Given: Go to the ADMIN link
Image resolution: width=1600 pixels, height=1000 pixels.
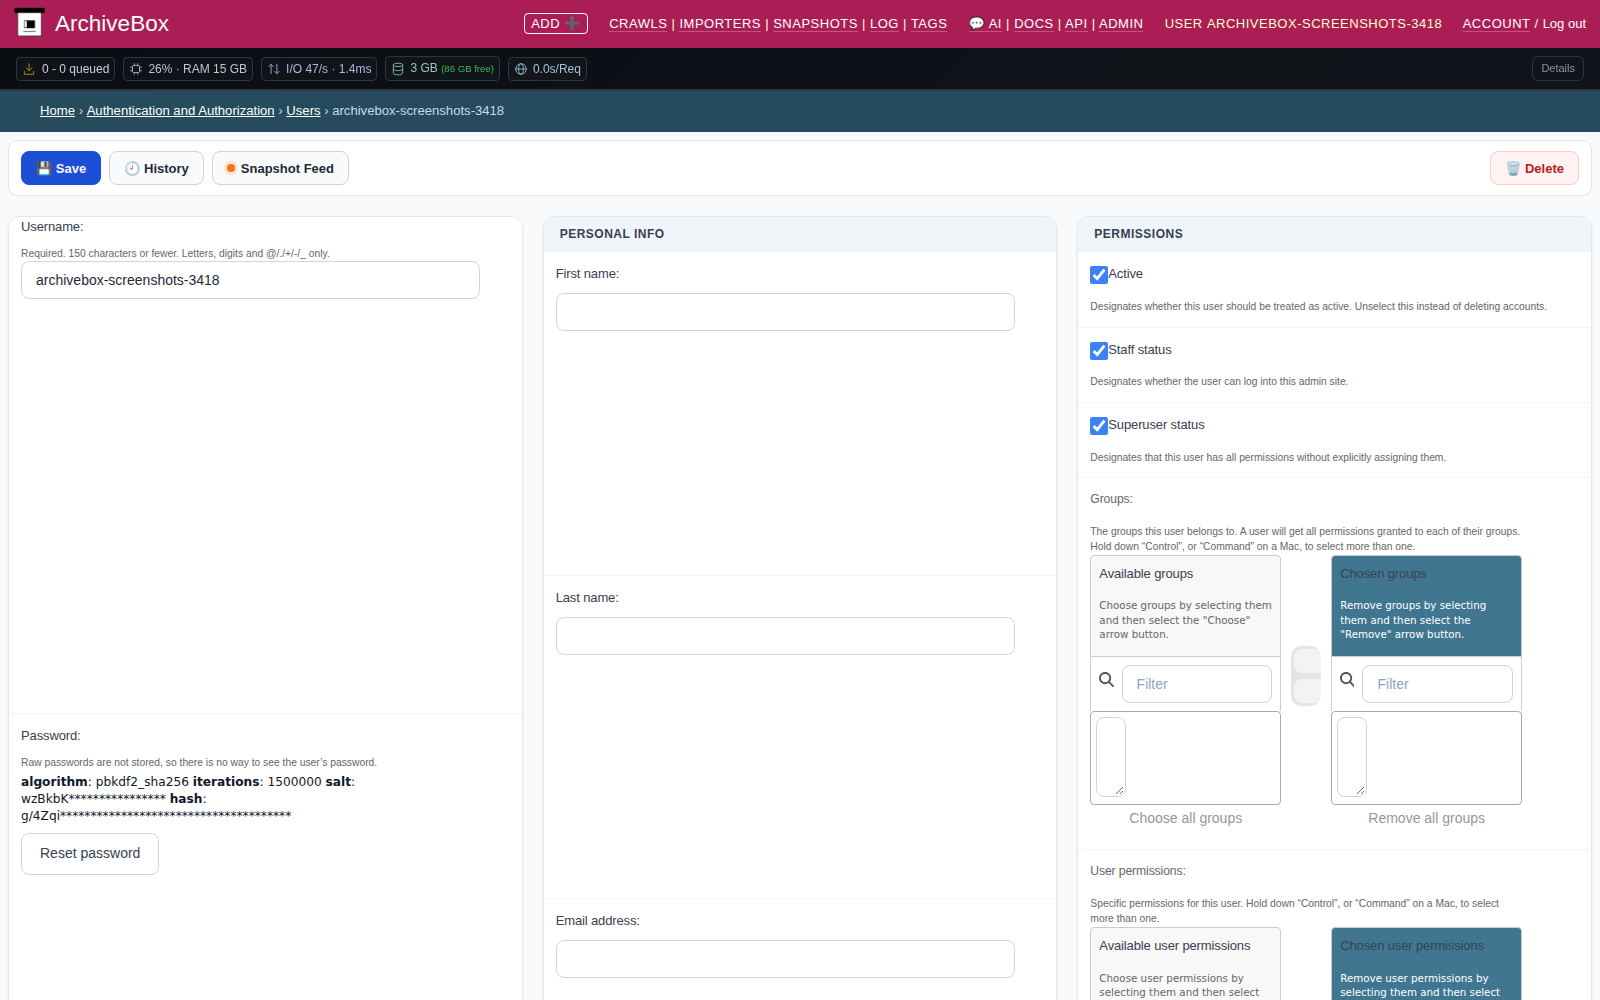Looking at the screenshot, I should [x=1121, y=24].
